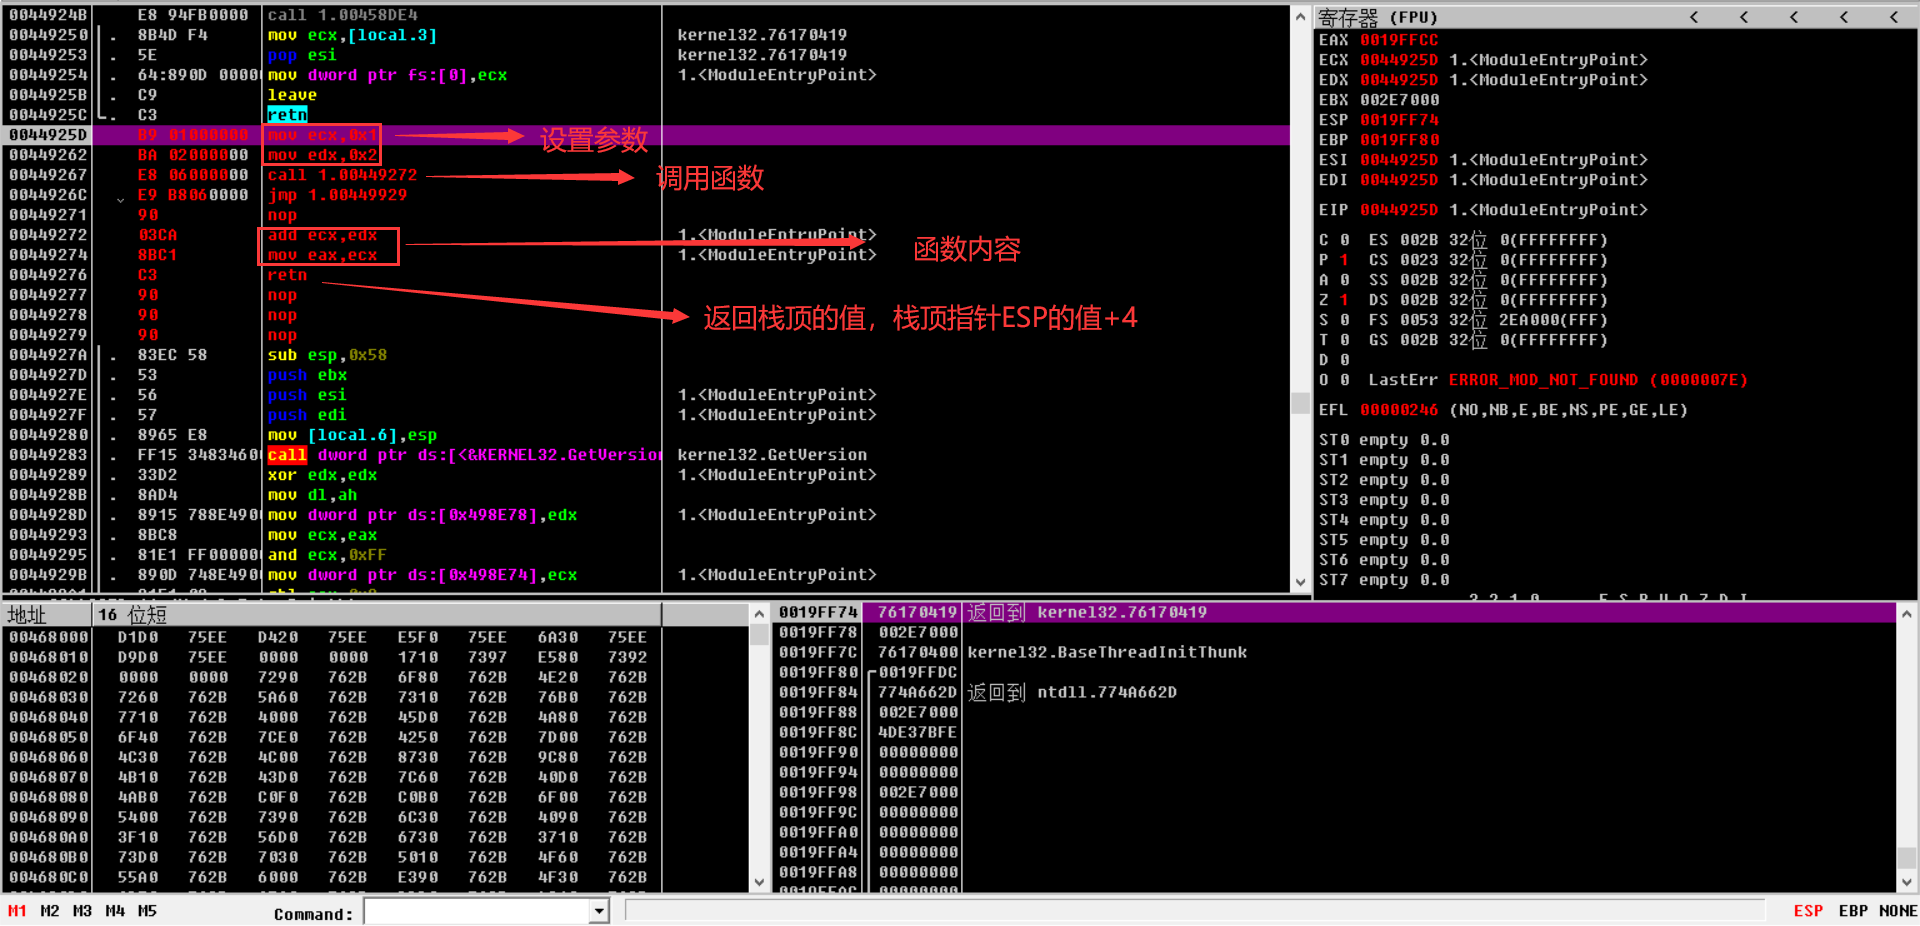Click the disassembly pane scroll-up arrow
The height and width of the screenshot is (926, 1920).
point(1300,17)
